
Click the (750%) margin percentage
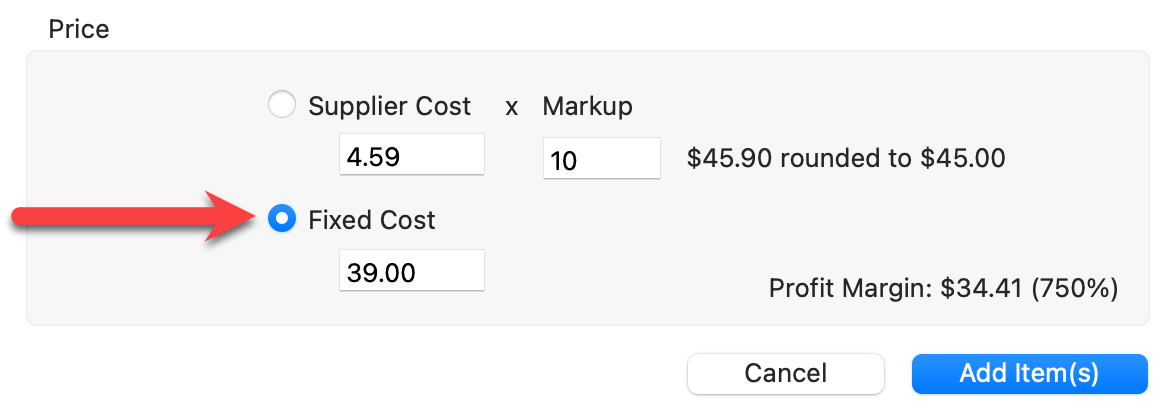1073,289
